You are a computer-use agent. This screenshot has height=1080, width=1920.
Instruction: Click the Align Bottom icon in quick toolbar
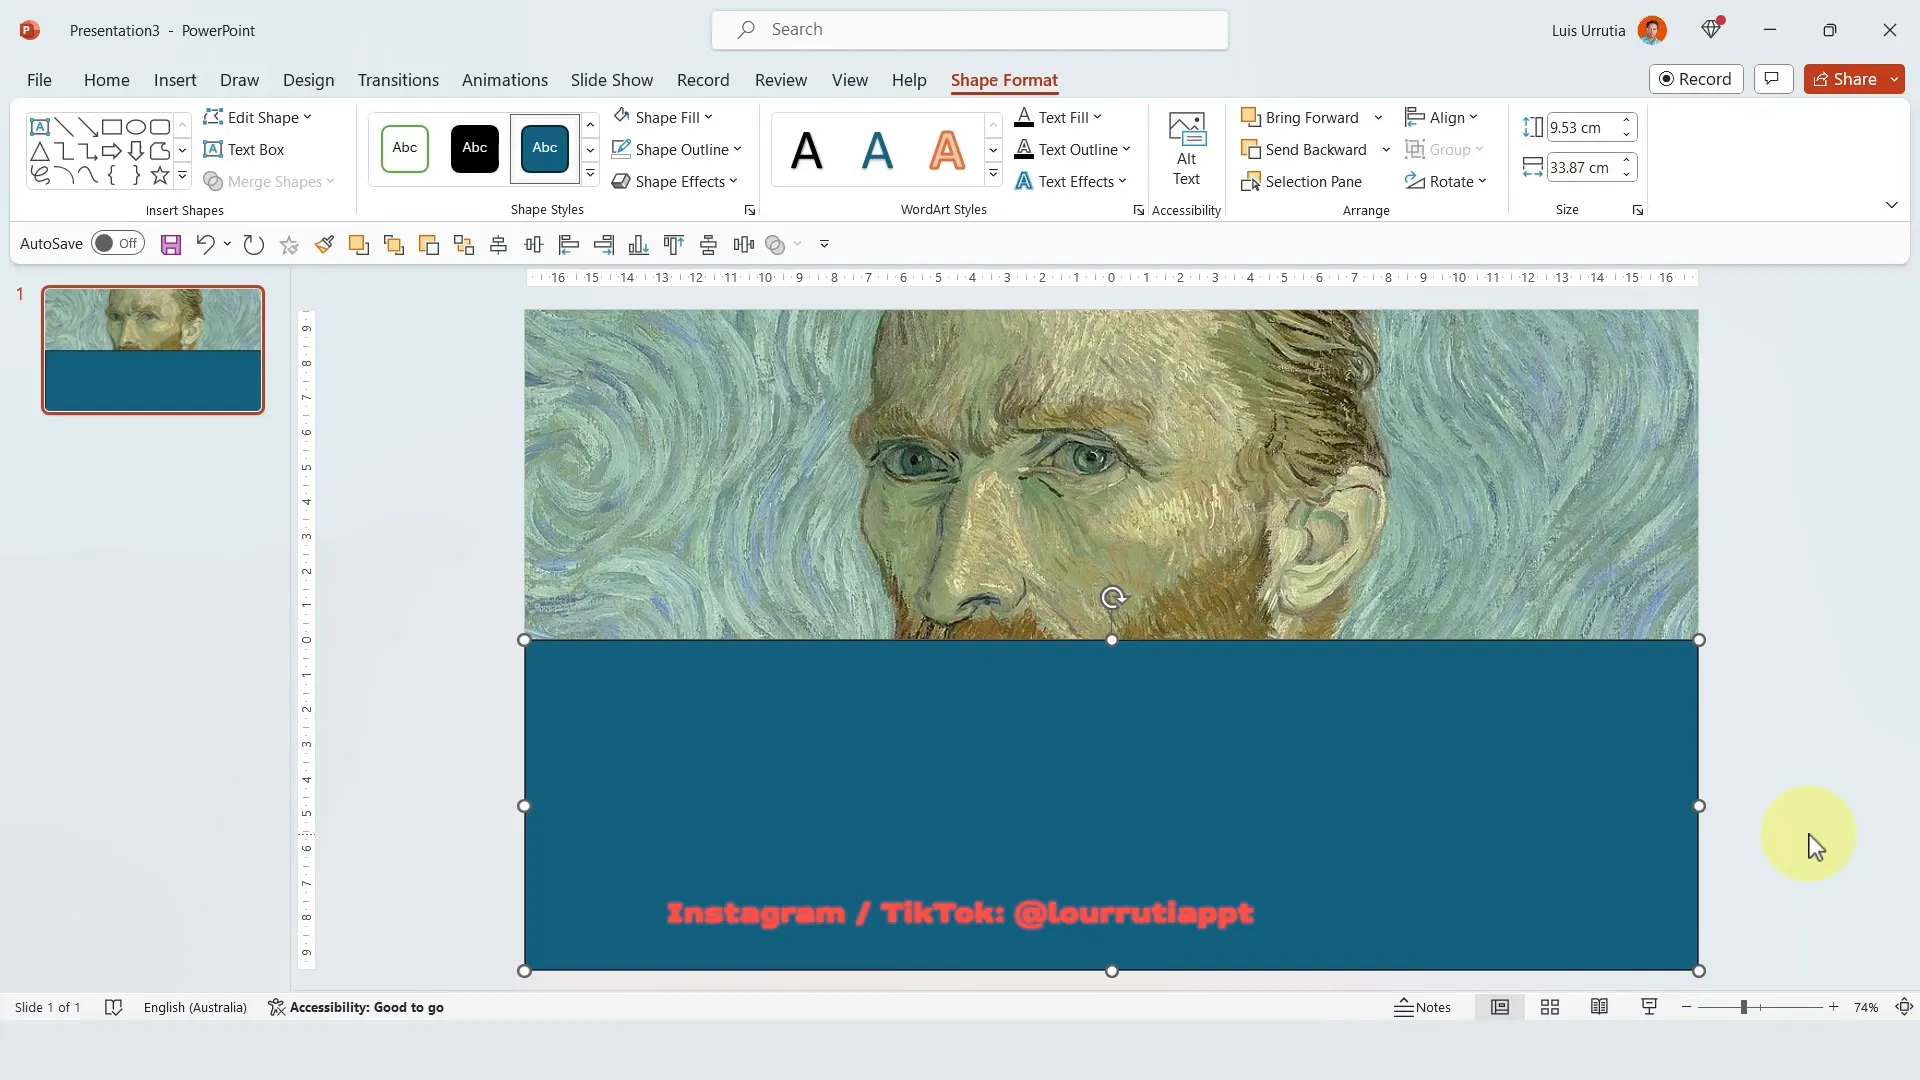tap(639, 245)
